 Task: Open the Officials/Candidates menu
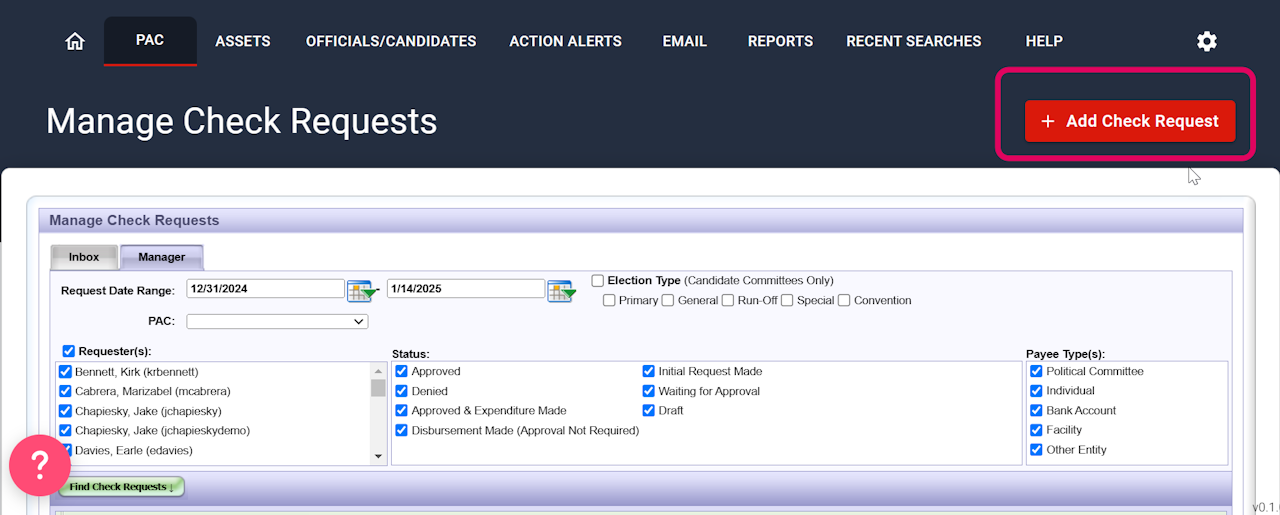tap(391, 41)
